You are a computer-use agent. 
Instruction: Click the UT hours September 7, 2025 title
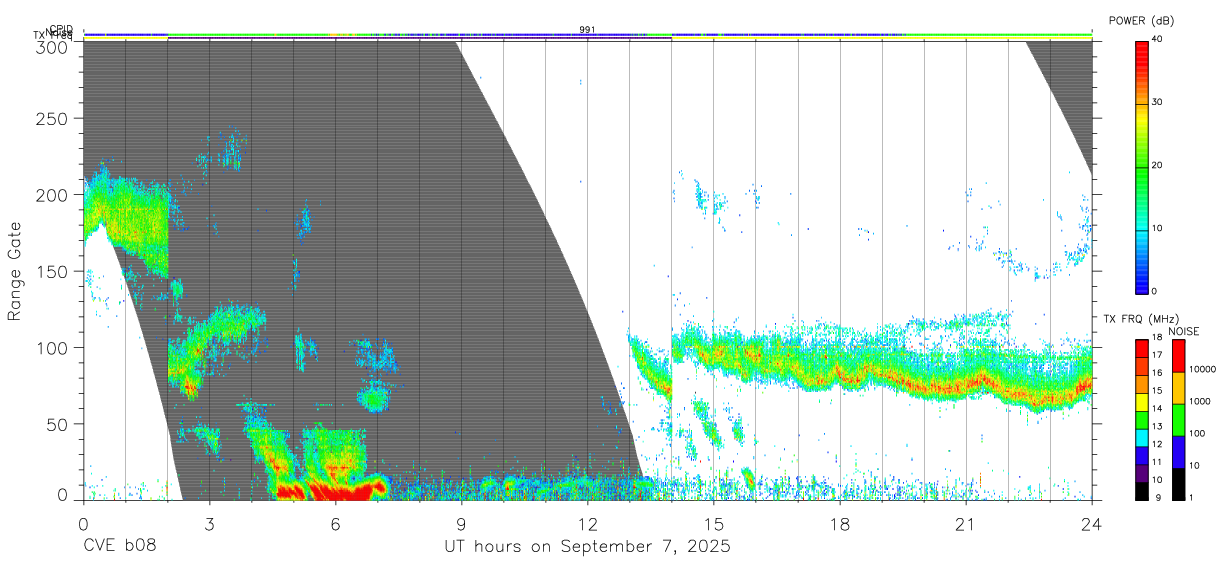coord(587,547)
